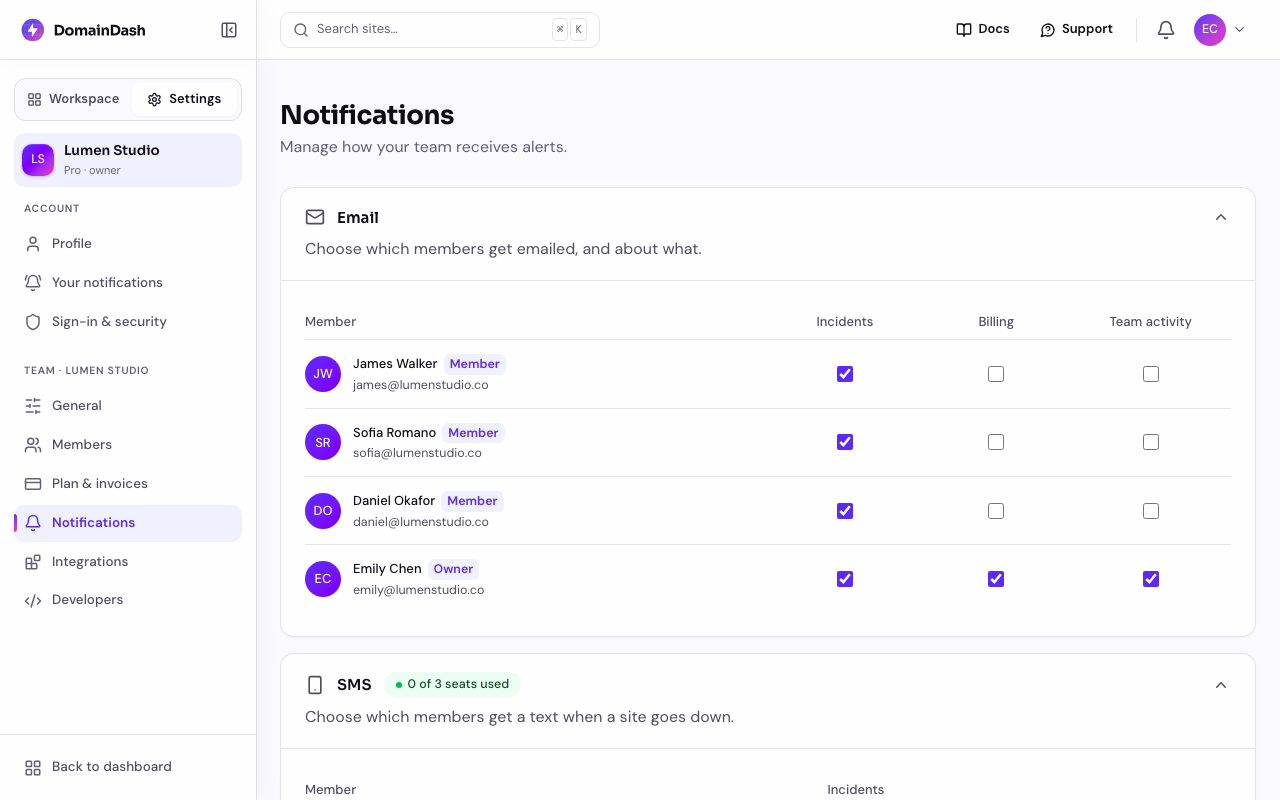Click the Integrations blocks icon

(x=33, y=562)
